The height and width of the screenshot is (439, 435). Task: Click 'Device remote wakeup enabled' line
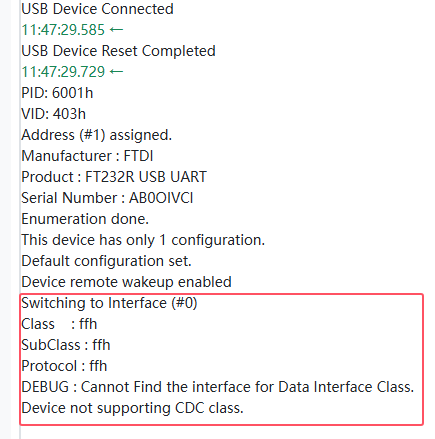(x=126, y=282)
